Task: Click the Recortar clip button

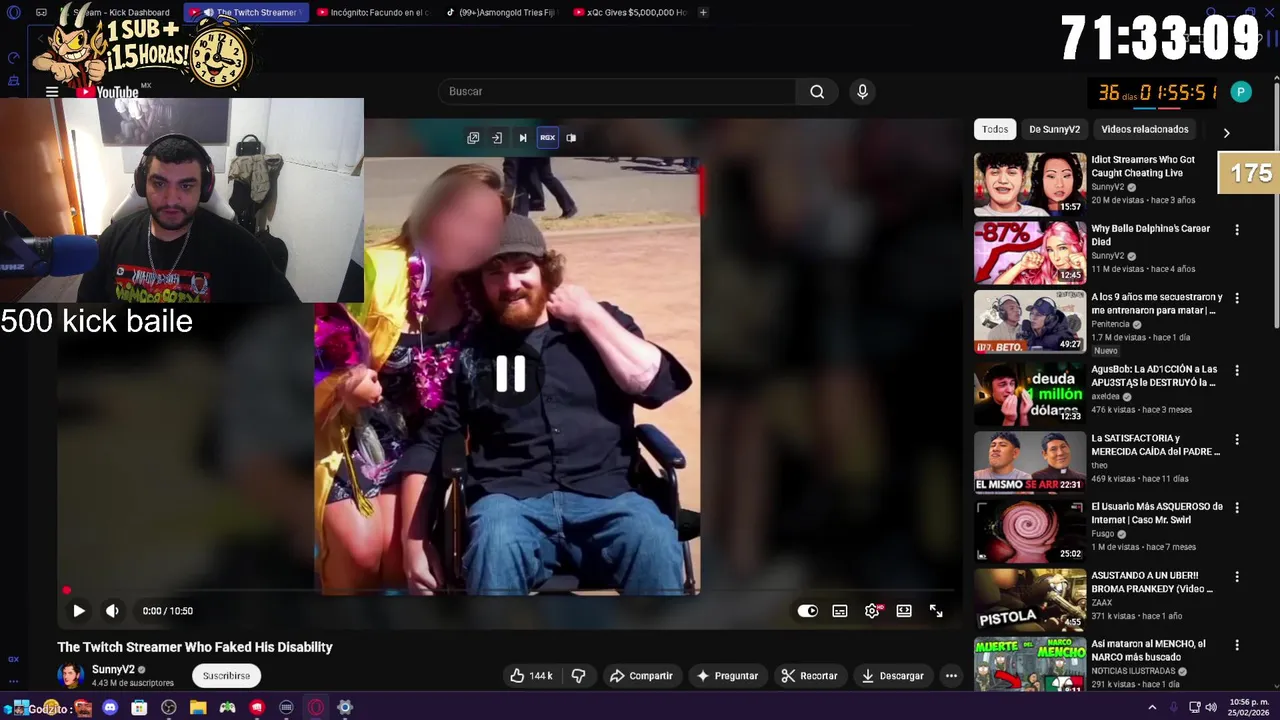Action: pos(809,676)
